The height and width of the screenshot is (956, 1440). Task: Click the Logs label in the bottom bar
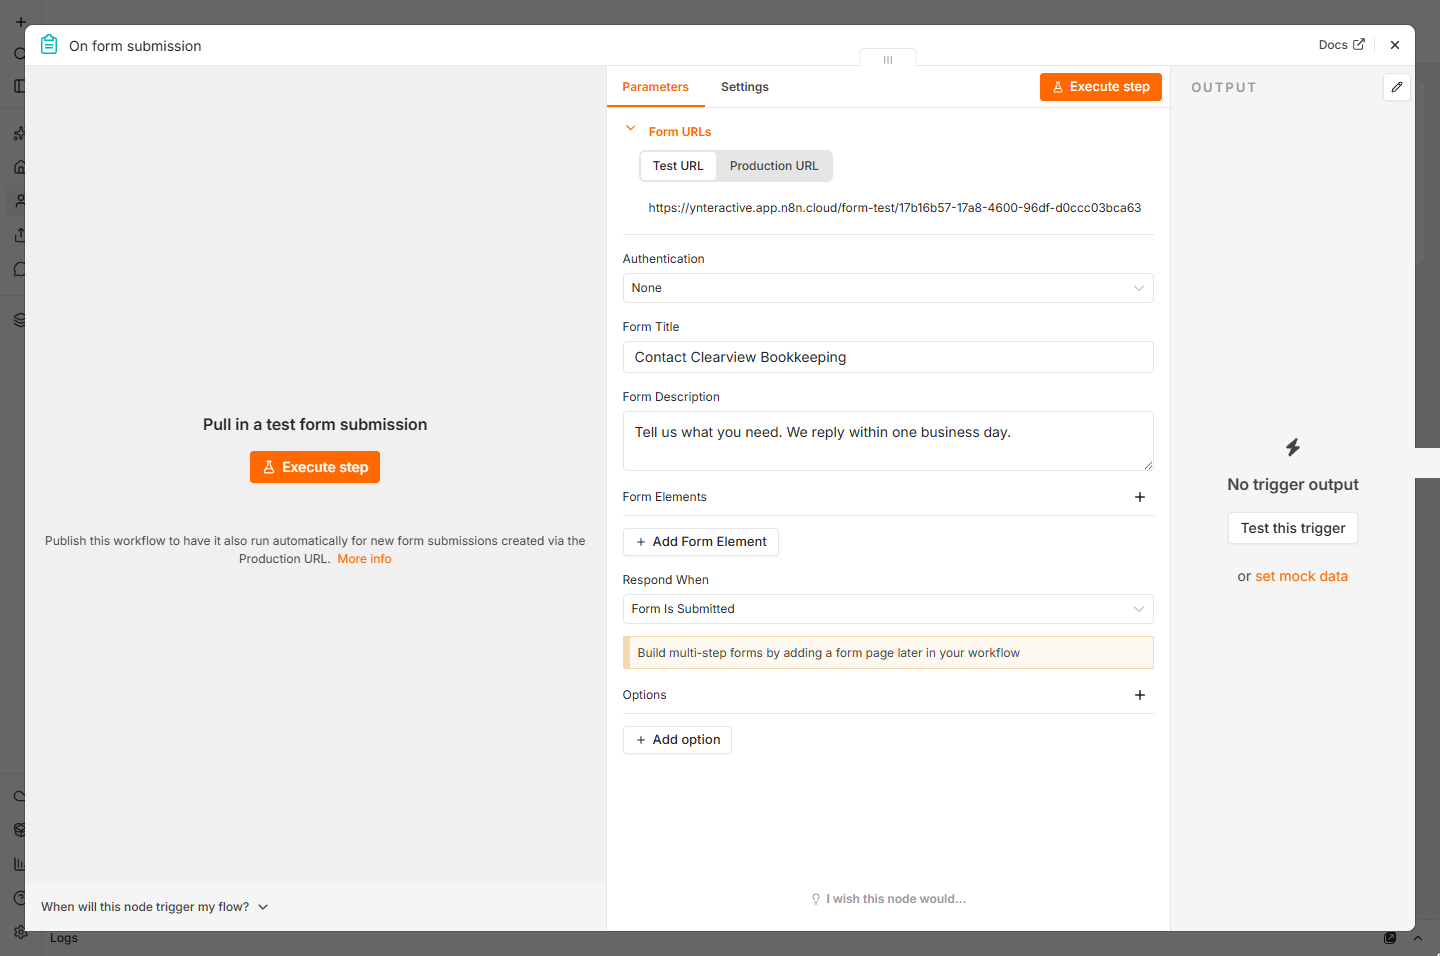64,938
